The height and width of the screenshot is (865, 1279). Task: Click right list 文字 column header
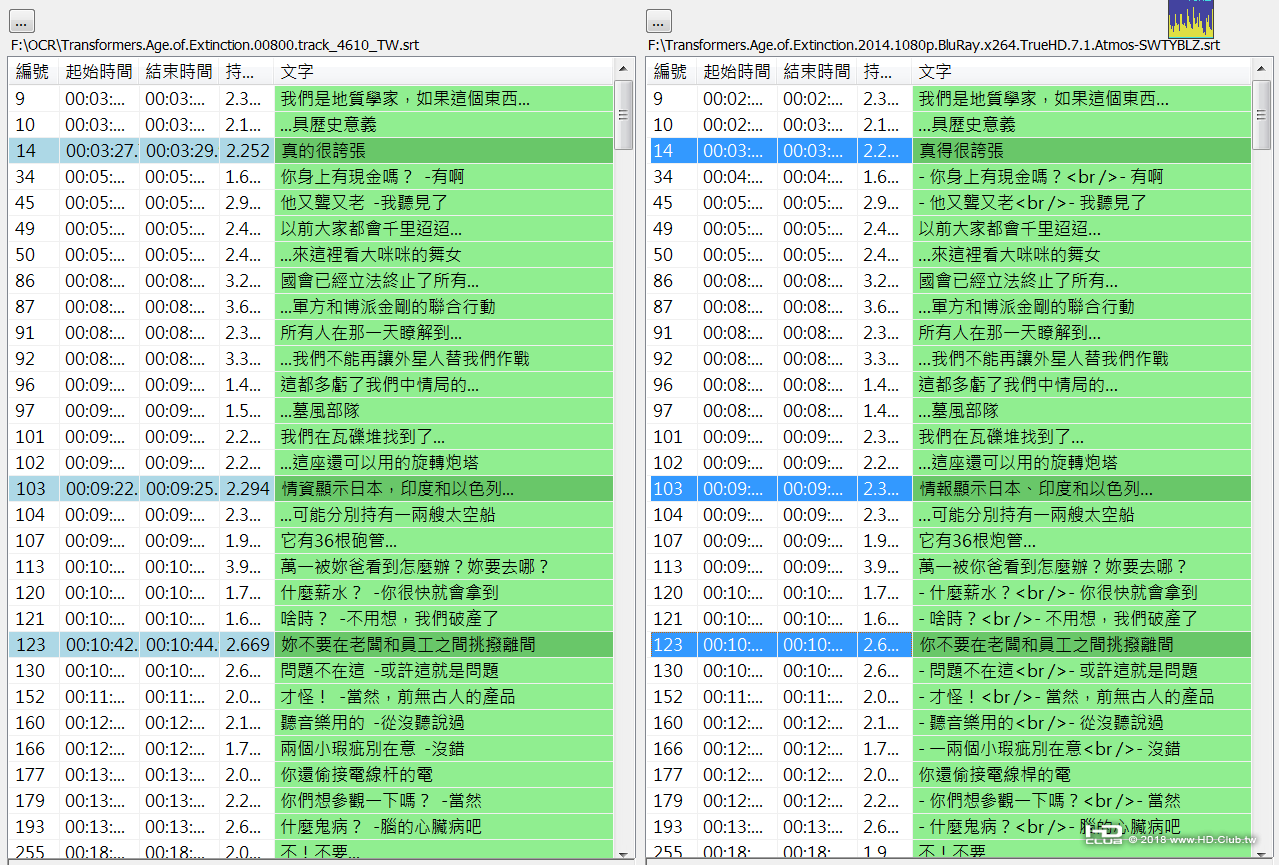(1081, 72)
